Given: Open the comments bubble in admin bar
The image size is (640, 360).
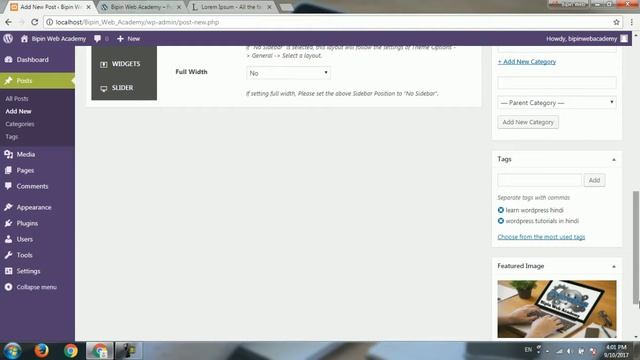Looking at the screenshot, I should coord(97,39).
